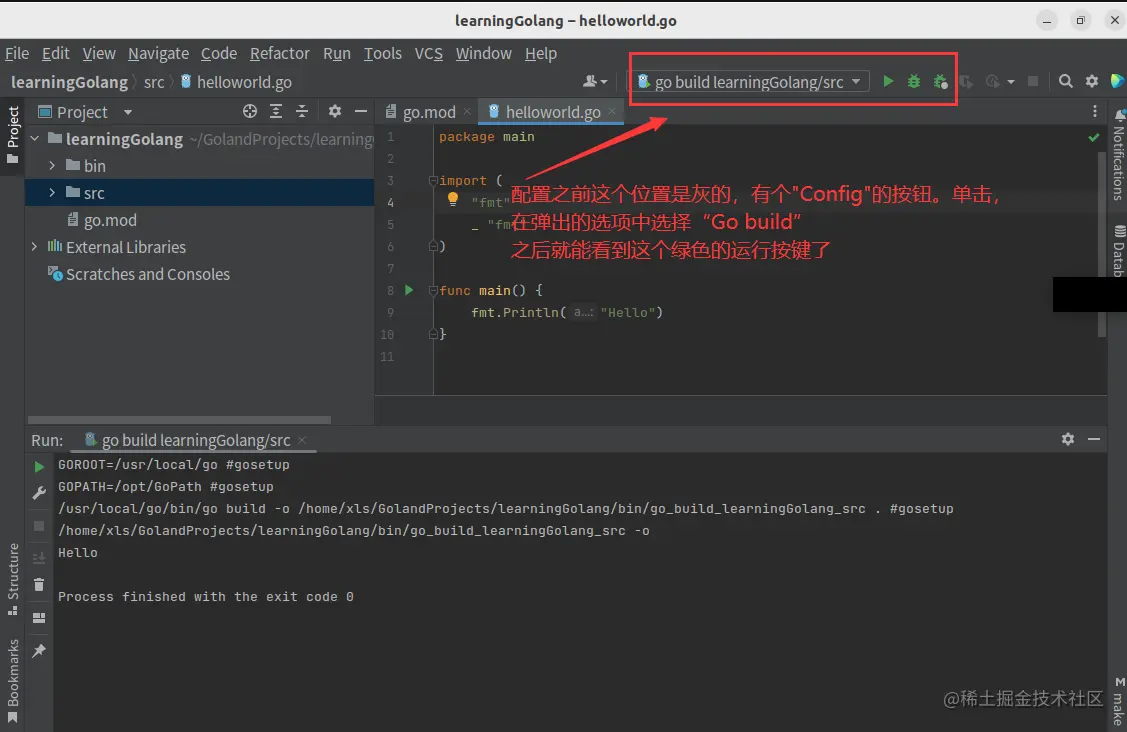Click the editor vertical scrollbar
1127x732 pixels.
coord(1102,244)
